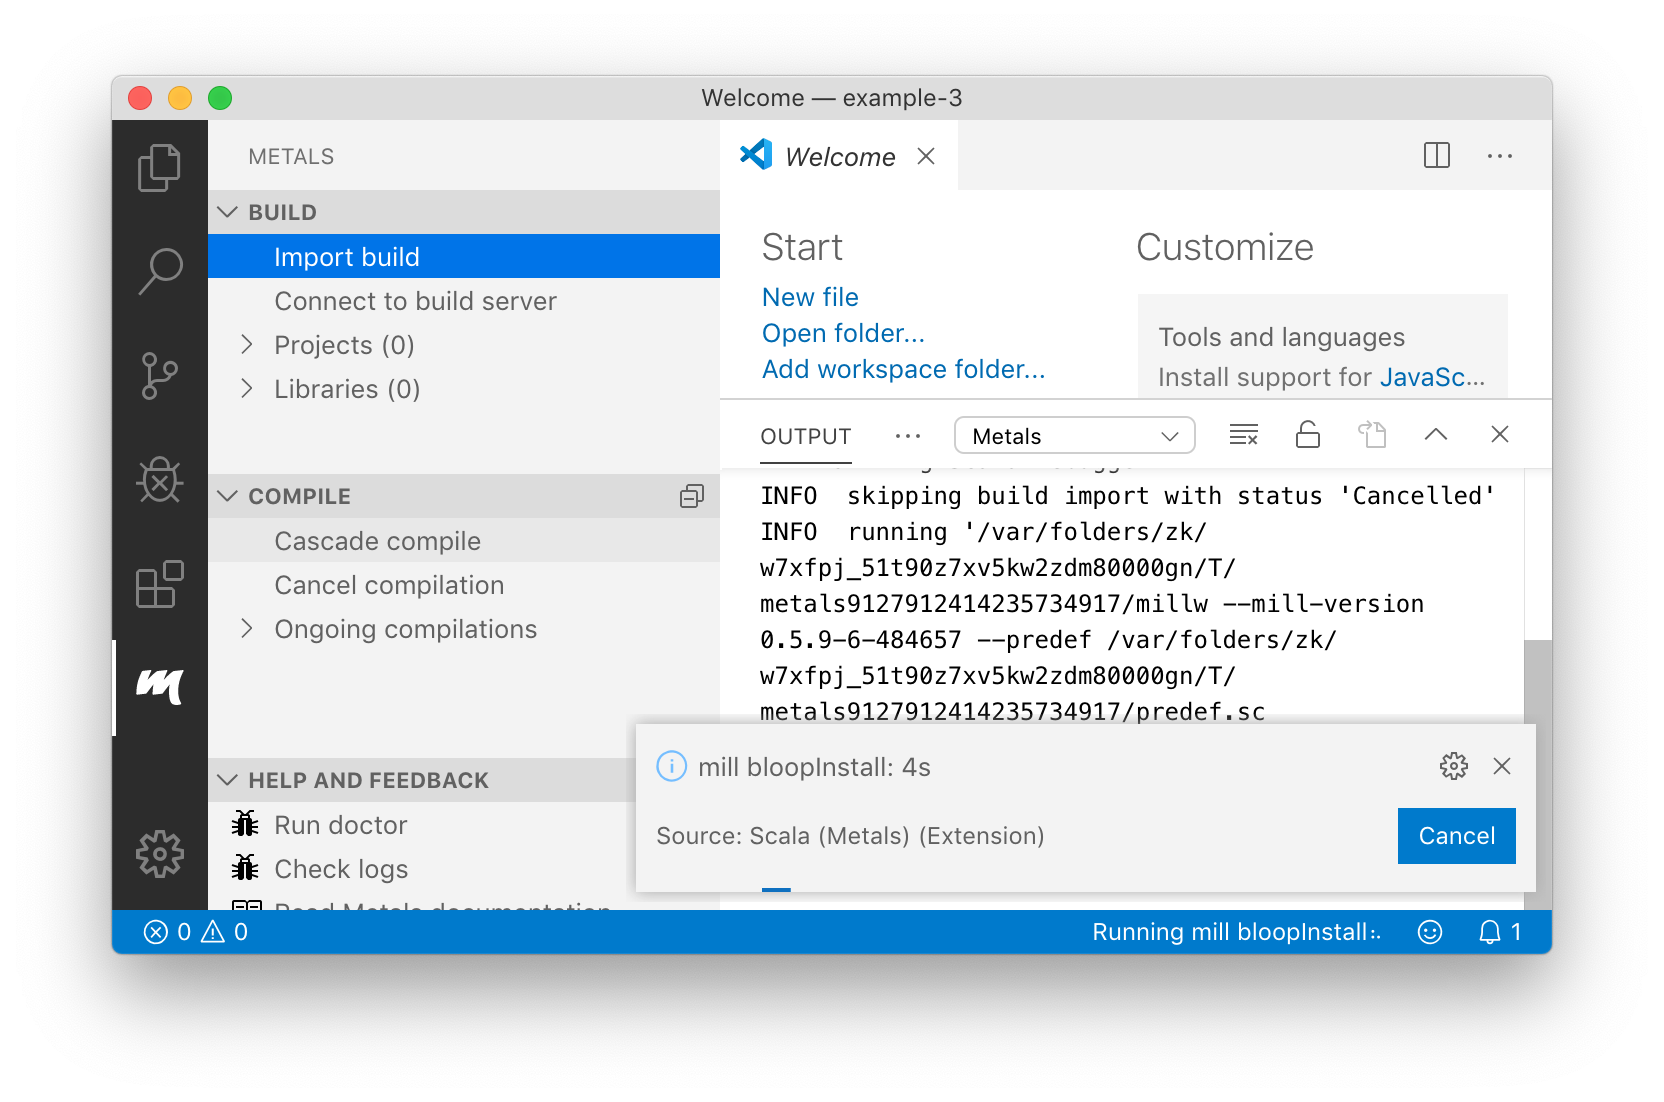Click the New file link
Image resolution: width=1664 pixels, height=1102 pixels.
pos(810,297)
